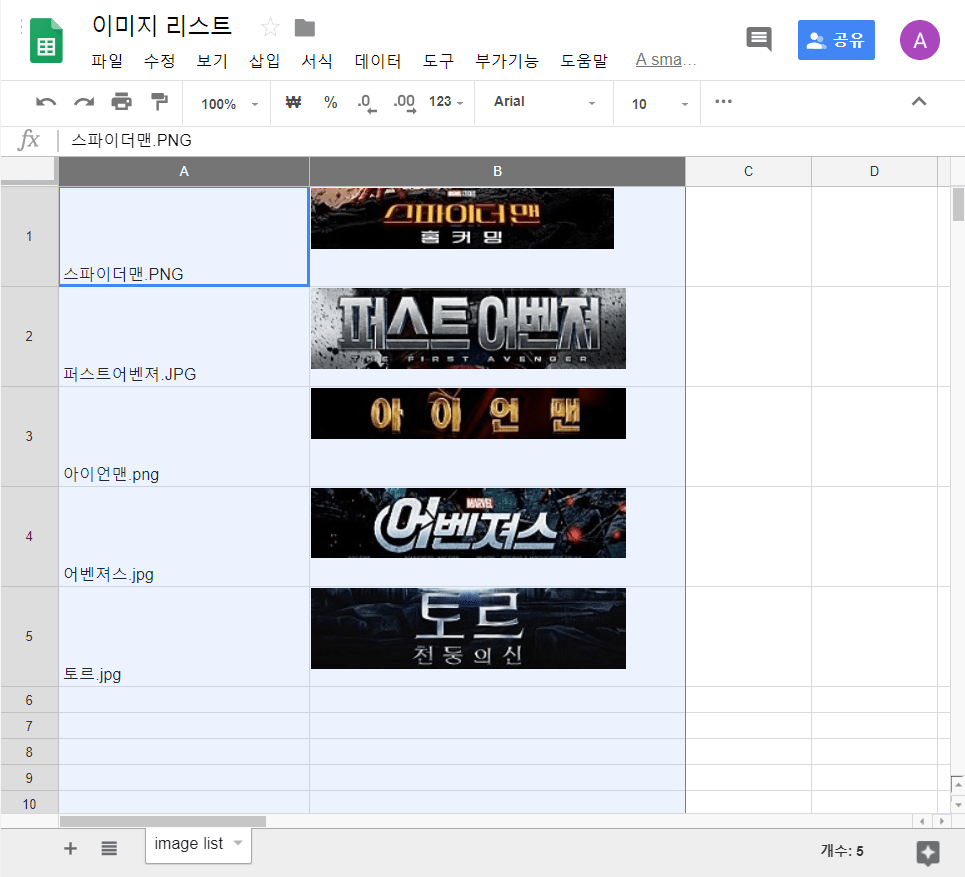Star this spreadsheet document

point(270,27)
